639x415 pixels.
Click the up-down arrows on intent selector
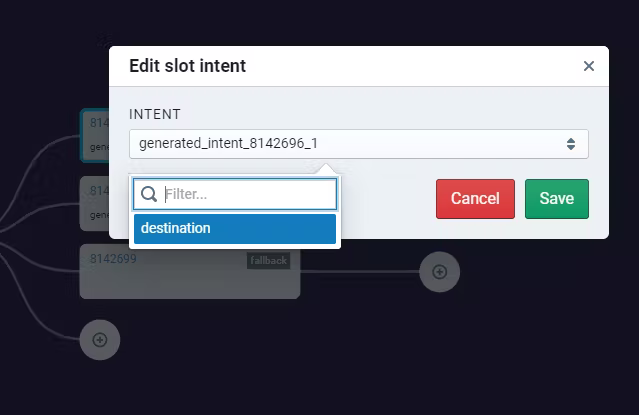pyautogui.click(x=571, y=144)
